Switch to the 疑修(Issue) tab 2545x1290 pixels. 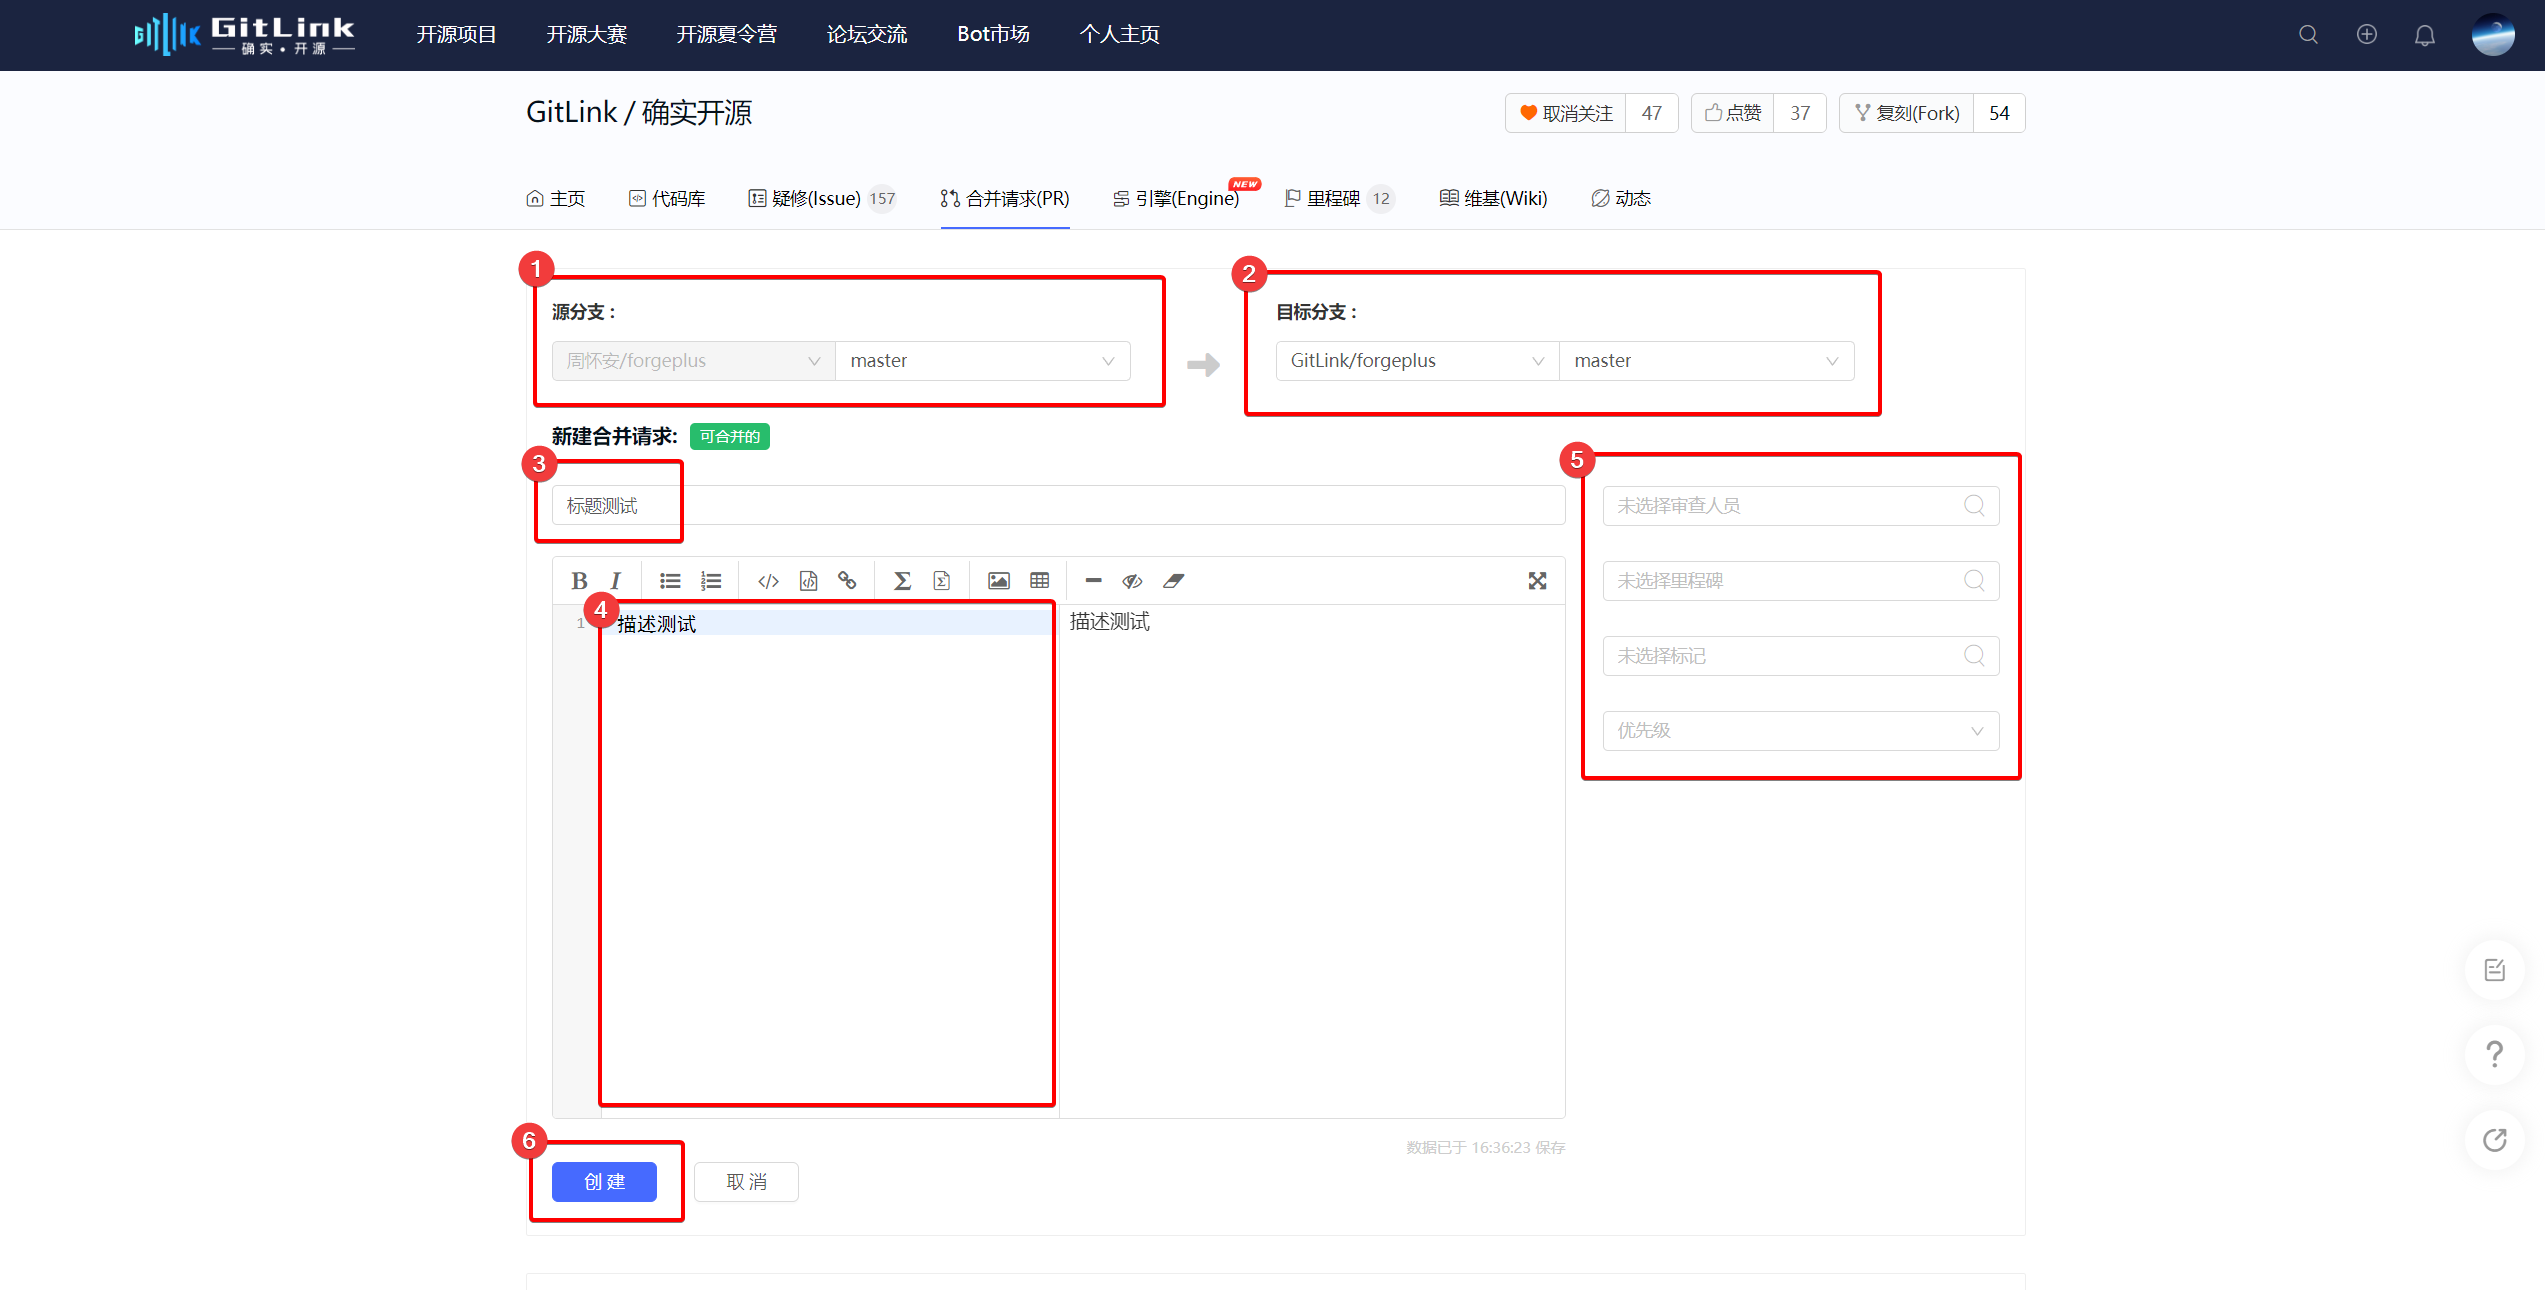click(822, 199)
